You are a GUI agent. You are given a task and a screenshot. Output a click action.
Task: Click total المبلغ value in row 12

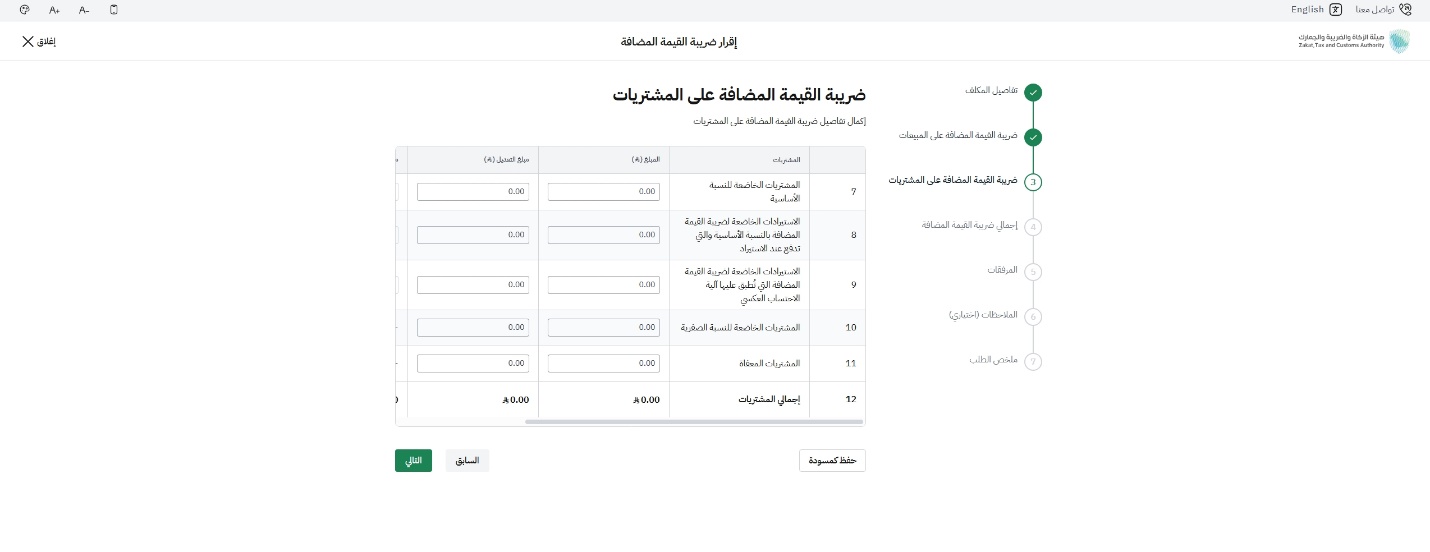[646, 399]
